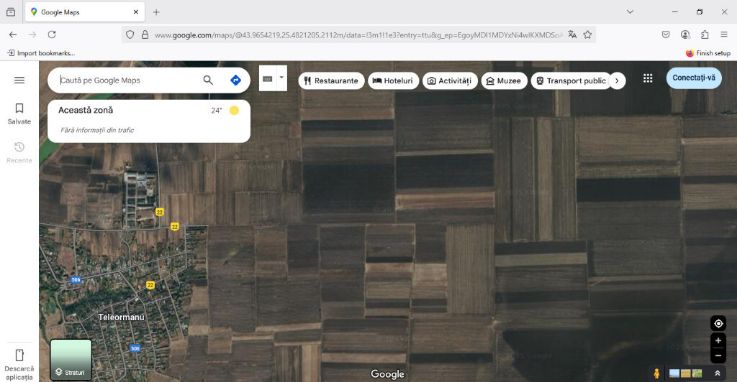The image size is (737, 382).
Task: Open Salvate saved places
Action: [x=19, y=114]
